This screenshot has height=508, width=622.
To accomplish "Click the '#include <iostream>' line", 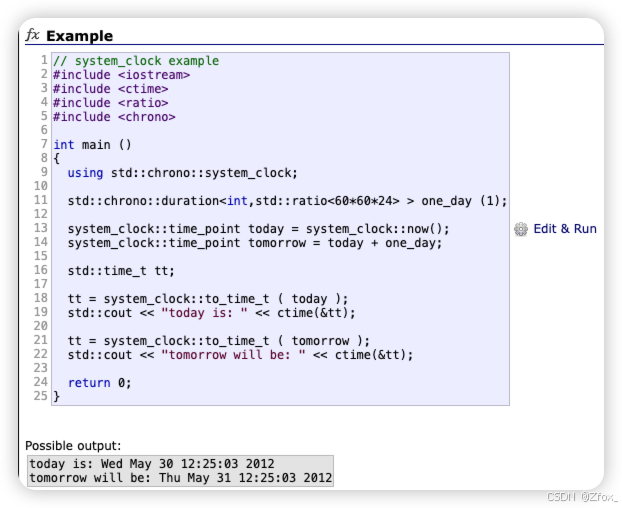I will pyautogui.click(x=121, y=75).
